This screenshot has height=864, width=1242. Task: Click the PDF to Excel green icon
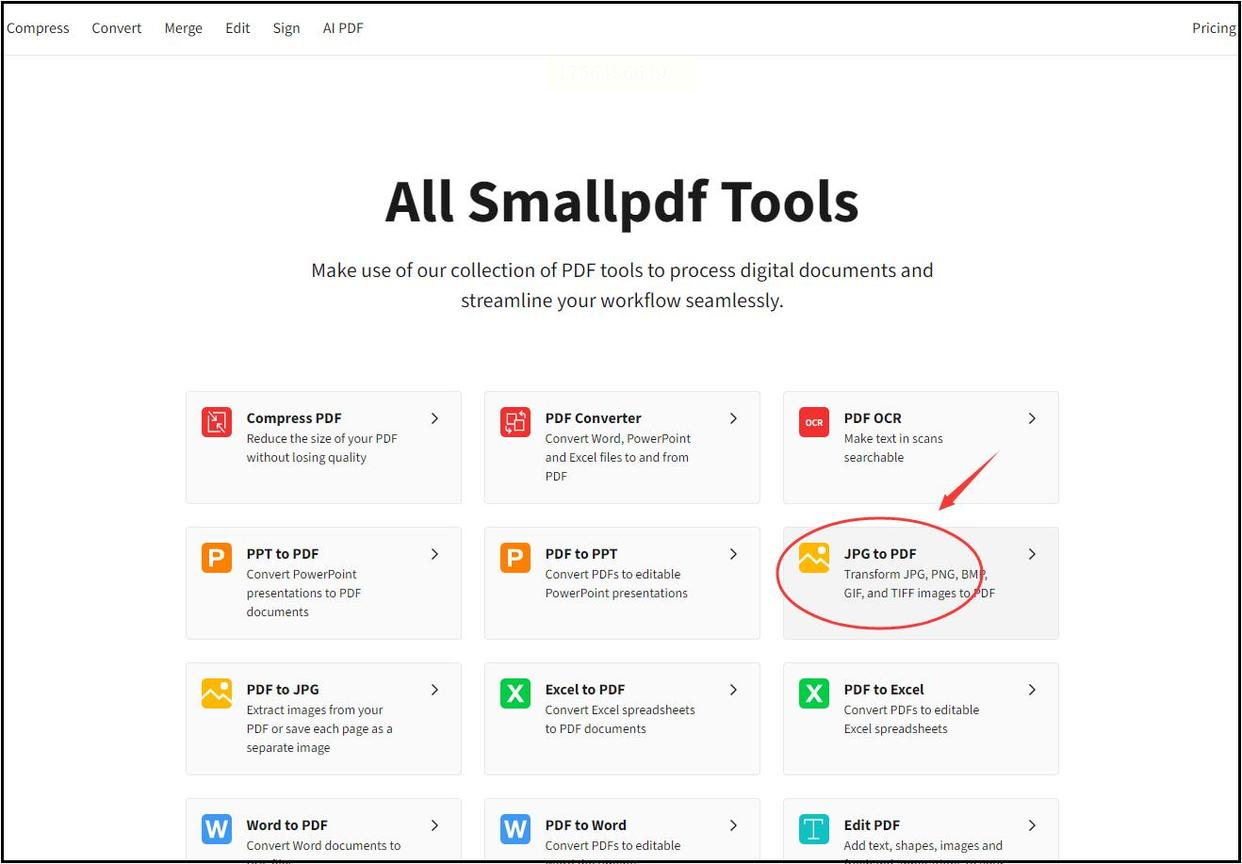click(814, 693)
